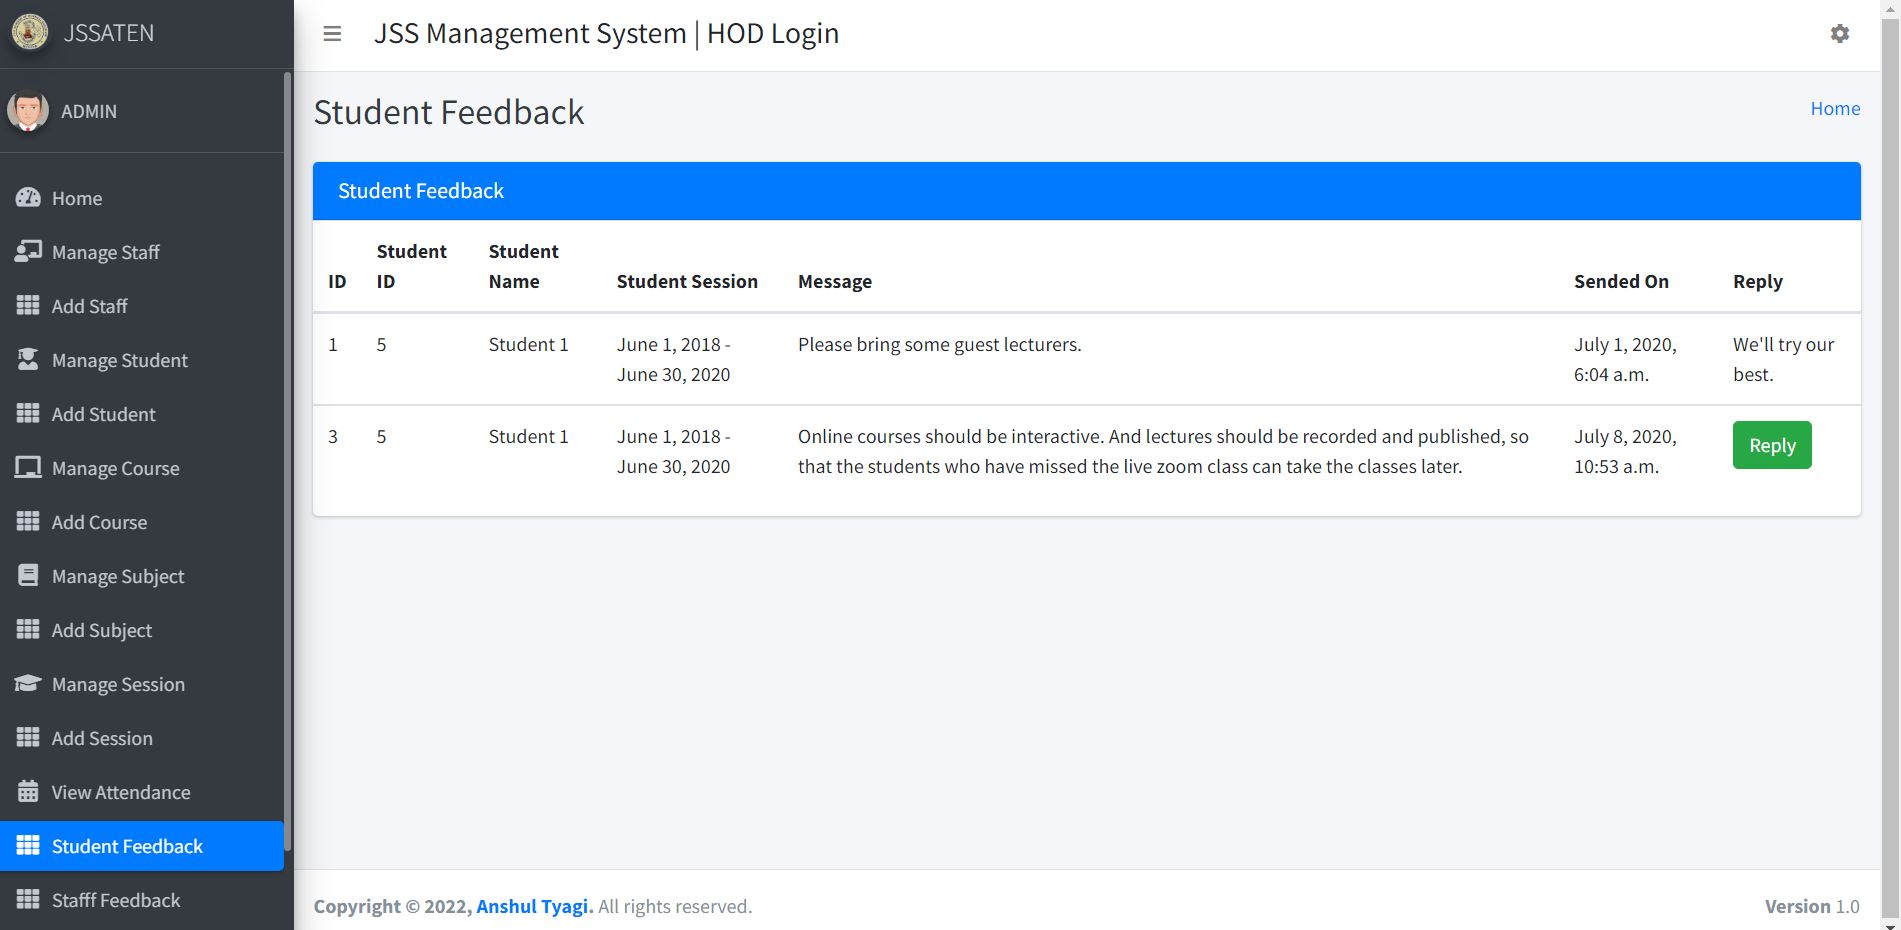Select the Manage Session graduation cap icon
The image size is (1901, 930).
tap(28, 684)
